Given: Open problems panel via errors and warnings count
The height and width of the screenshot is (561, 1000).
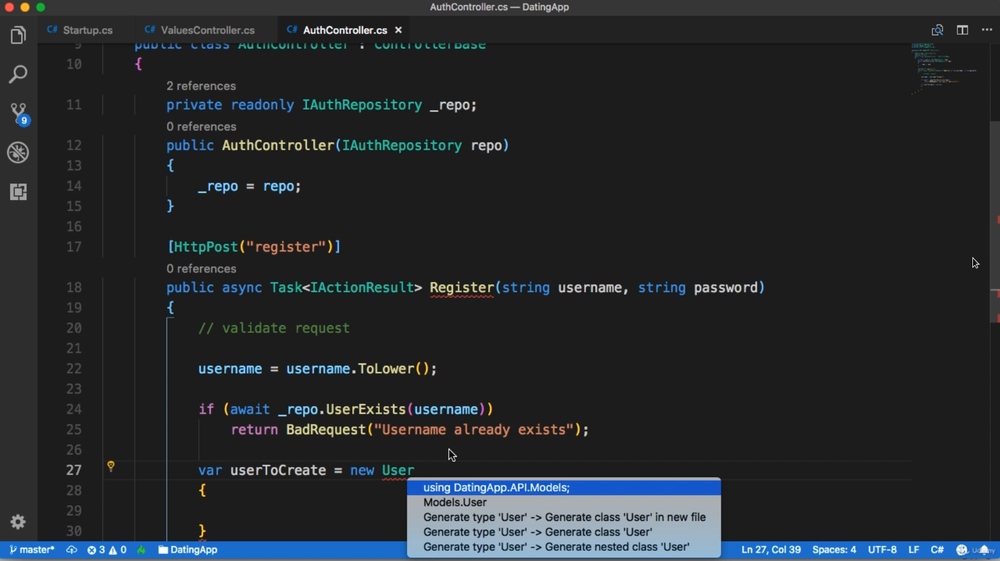Looking at the screenshot, I should [x=107, y=550].
